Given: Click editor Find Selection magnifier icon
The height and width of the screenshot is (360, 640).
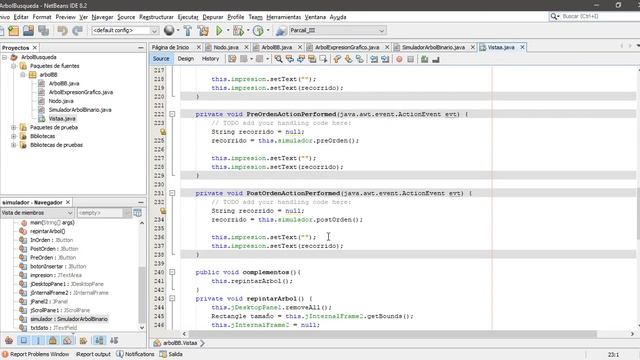Looking at the screenshot, I should (278, 59).
